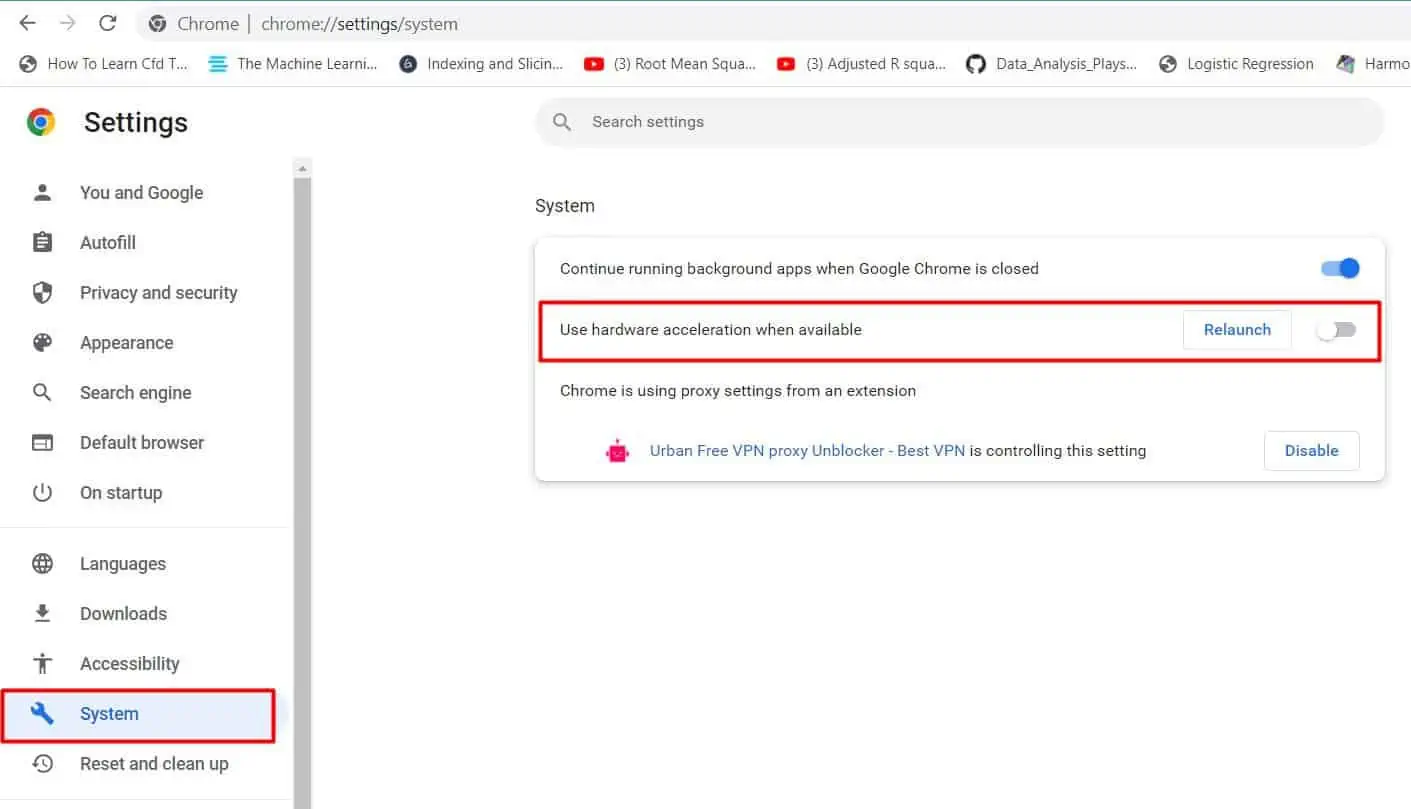Image resolution: width=1411 pixels, height=809 pixels.
Task: Click the You and Google person icon
Action: click(x=42, y=192)
